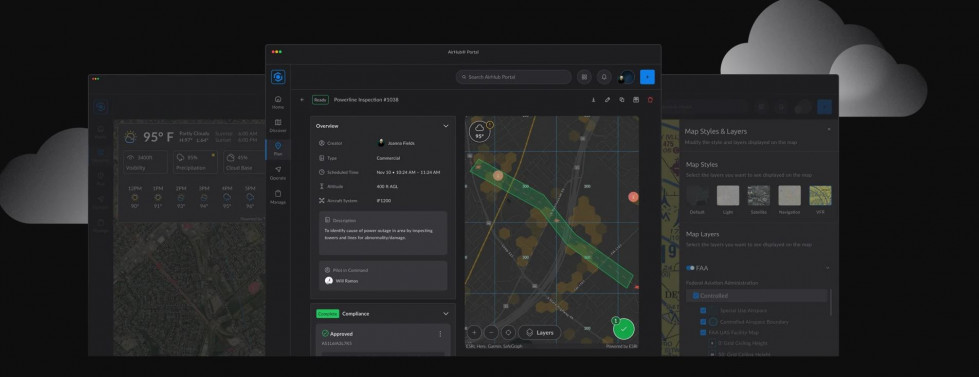Go back with the arrow beside Powerline Inspection

coord(302,100)
